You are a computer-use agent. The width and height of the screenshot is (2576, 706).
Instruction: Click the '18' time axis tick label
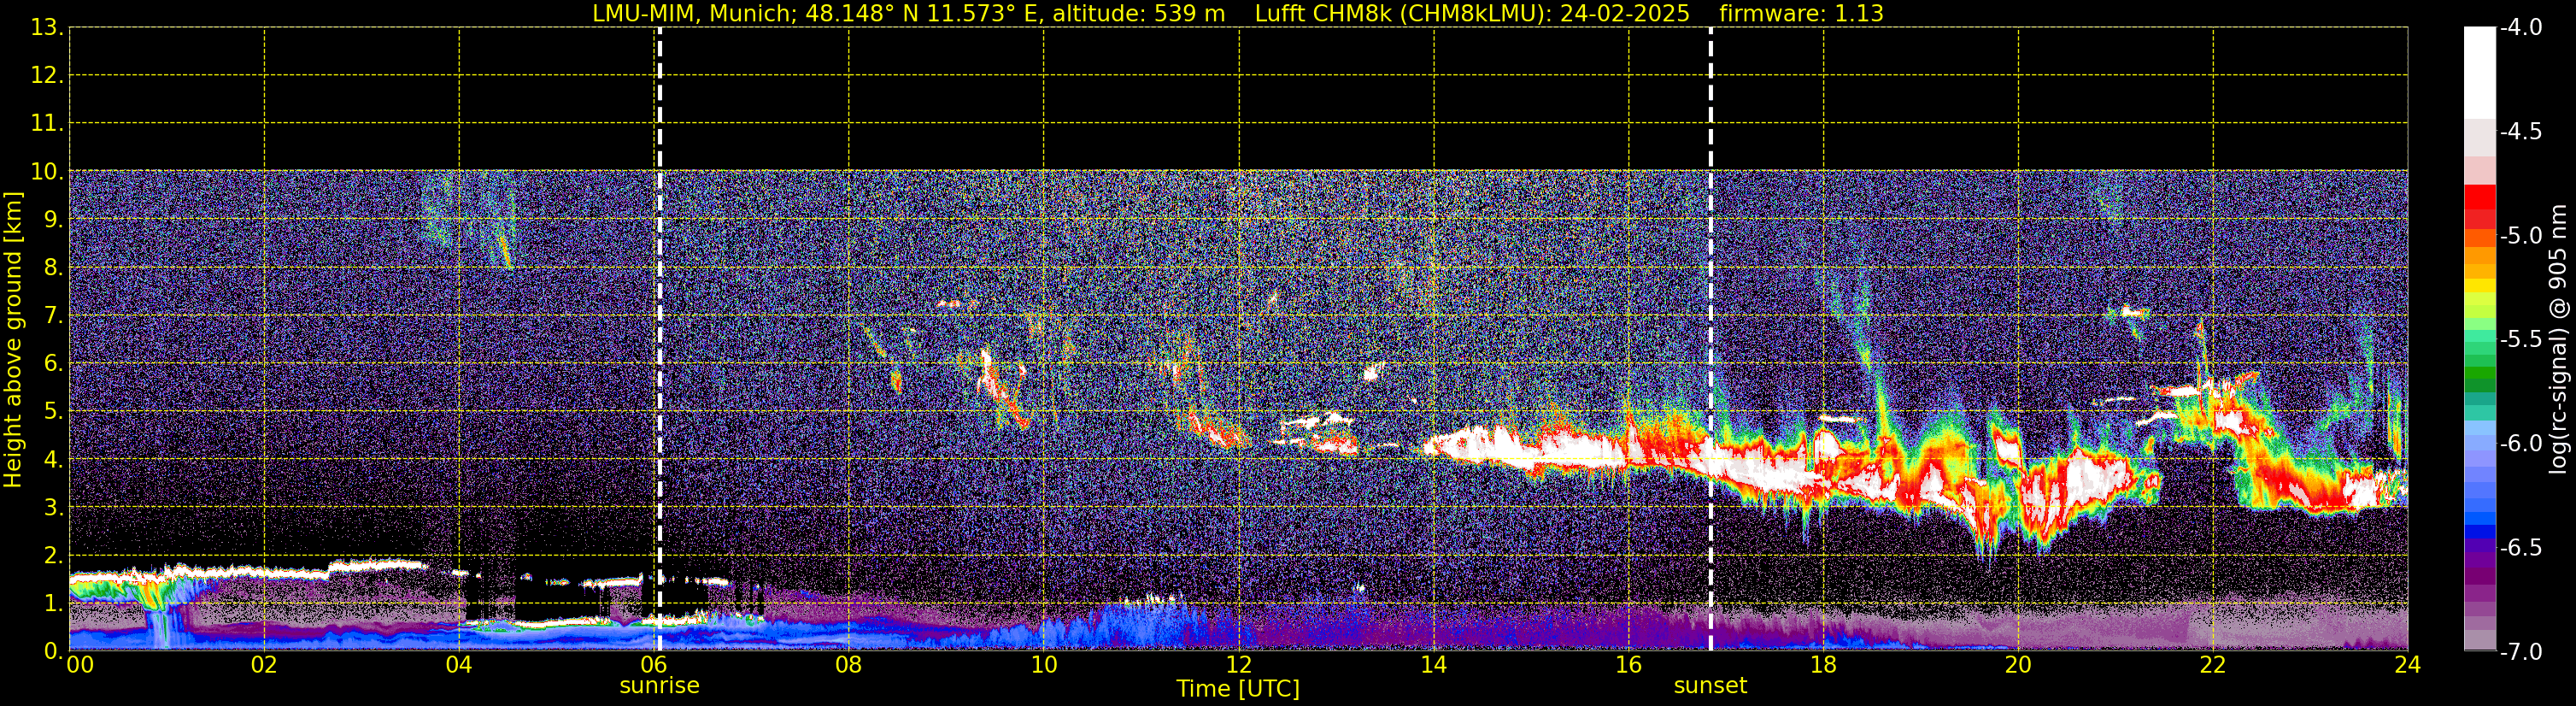click(1824, 665)
